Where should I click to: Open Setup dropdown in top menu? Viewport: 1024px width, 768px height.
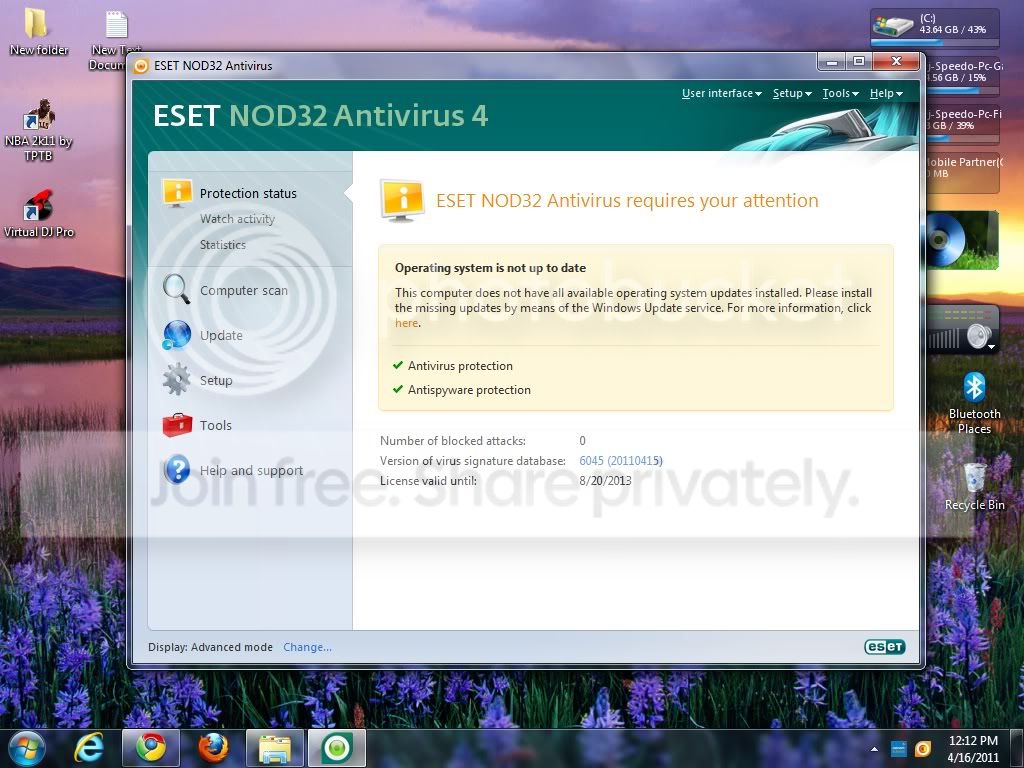tap(792, 93)
